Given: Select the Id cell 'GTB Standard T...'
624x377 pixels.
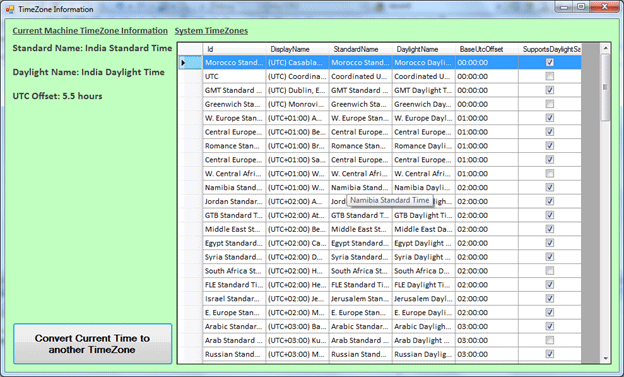Looking at the screenshot, I should tap(234, 215).
